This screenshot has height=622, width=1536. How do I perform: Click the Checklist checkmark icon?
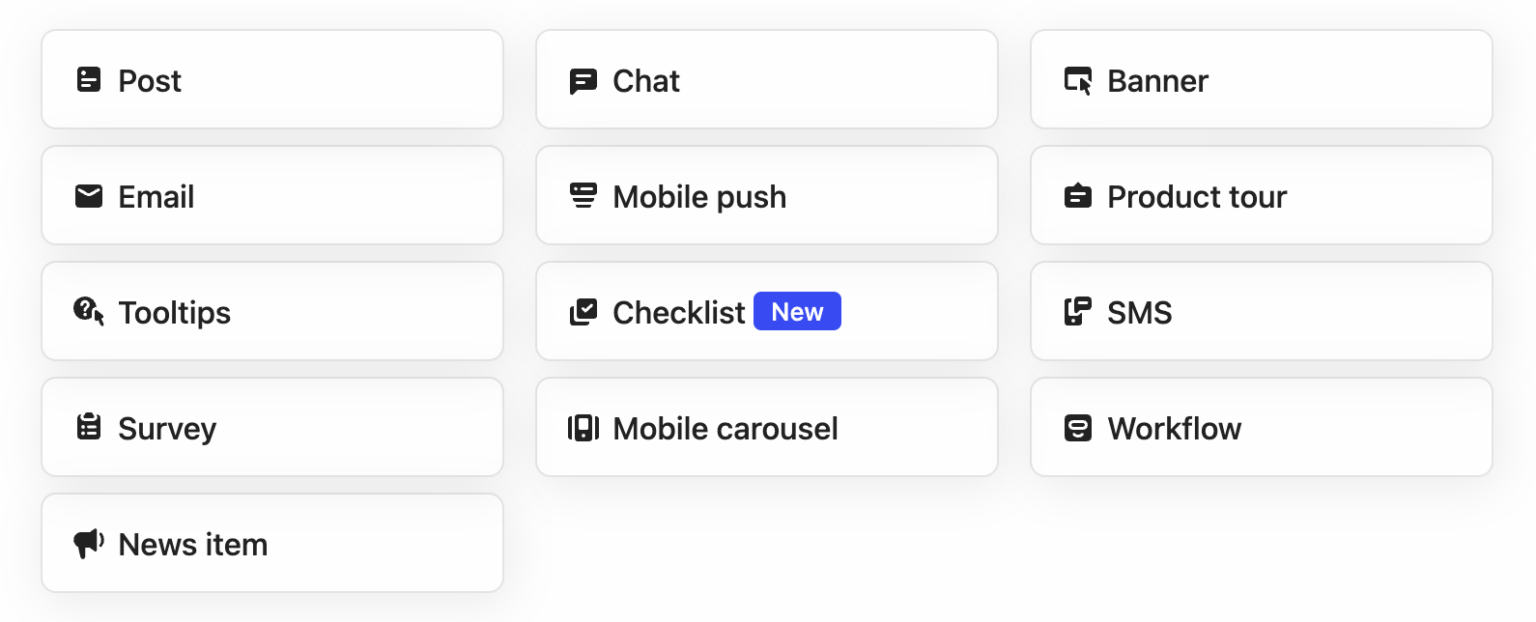pos(581,311)
